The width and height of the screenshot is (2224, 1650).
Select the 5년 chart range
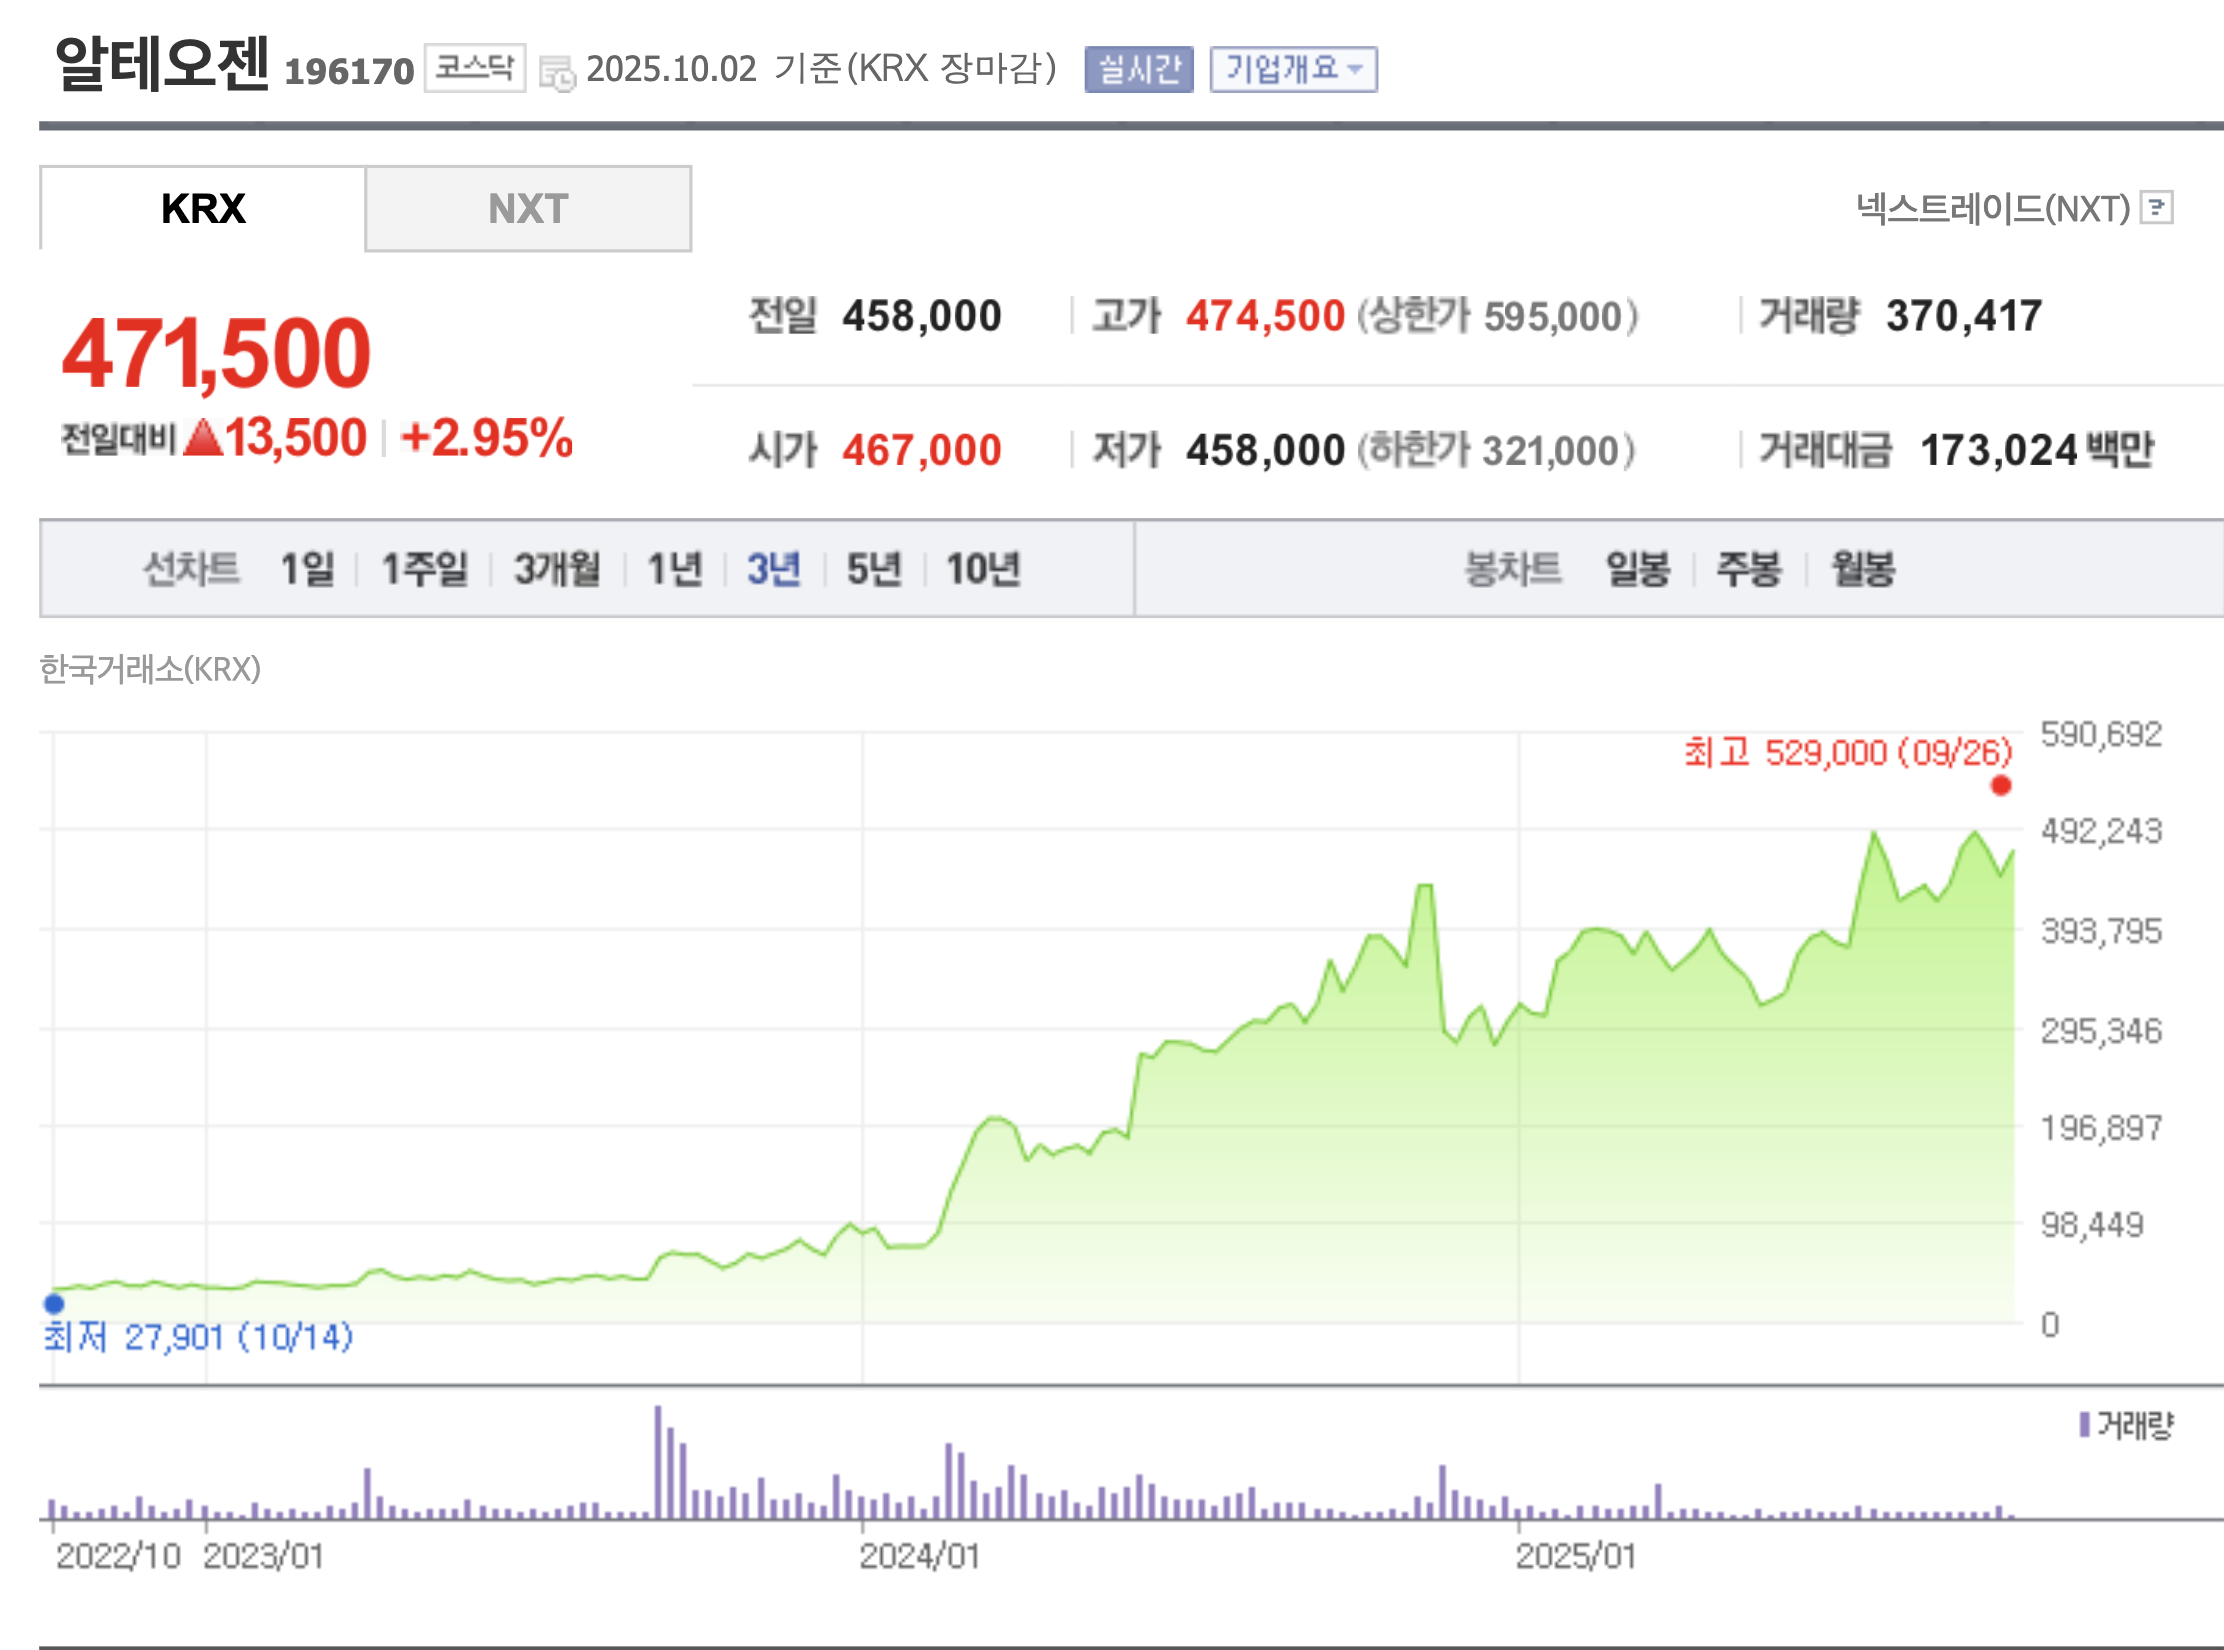[874, 569]
